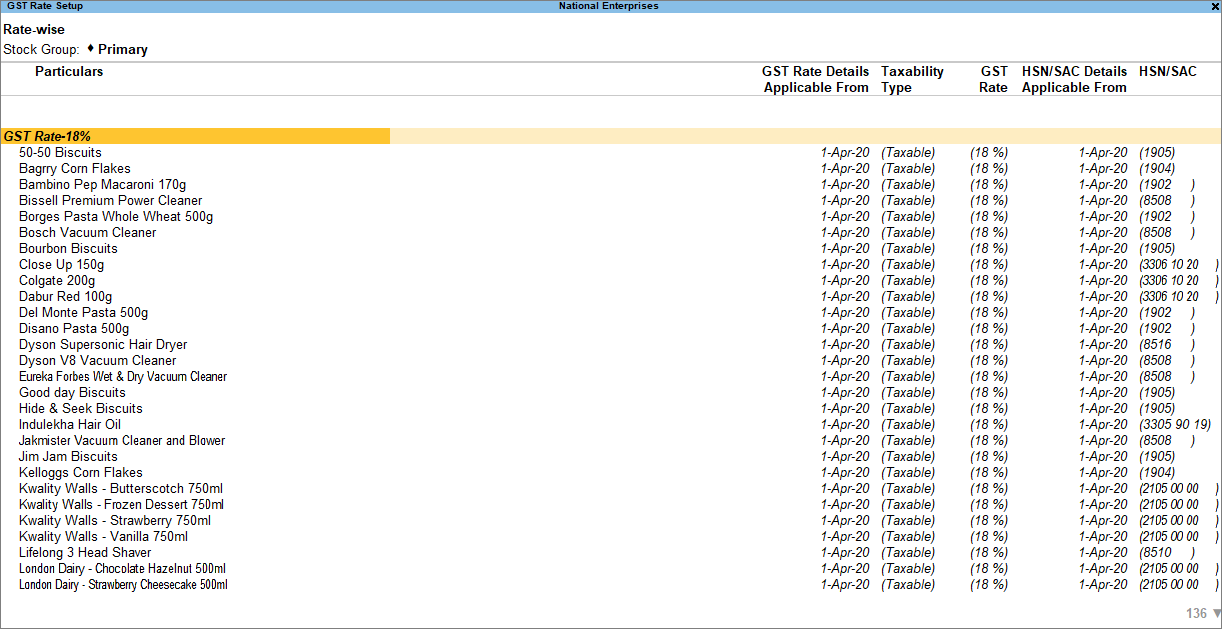Select the Hide & Seek Biscuits item
This screenshot has width=1222, height=629.
pyautogui.click(x=81, y=408)
